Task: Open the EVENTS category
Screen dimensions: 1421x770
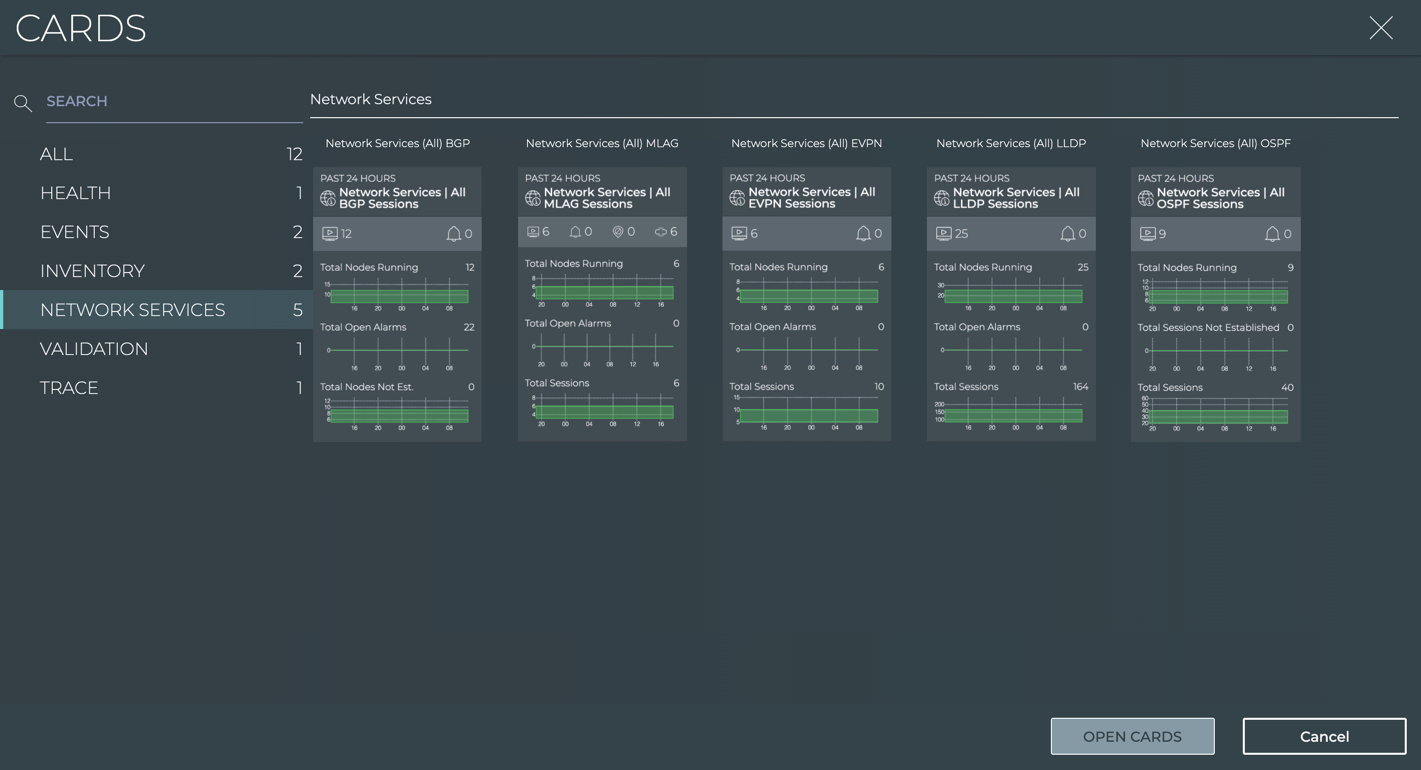Action: [x=74, y=232]
